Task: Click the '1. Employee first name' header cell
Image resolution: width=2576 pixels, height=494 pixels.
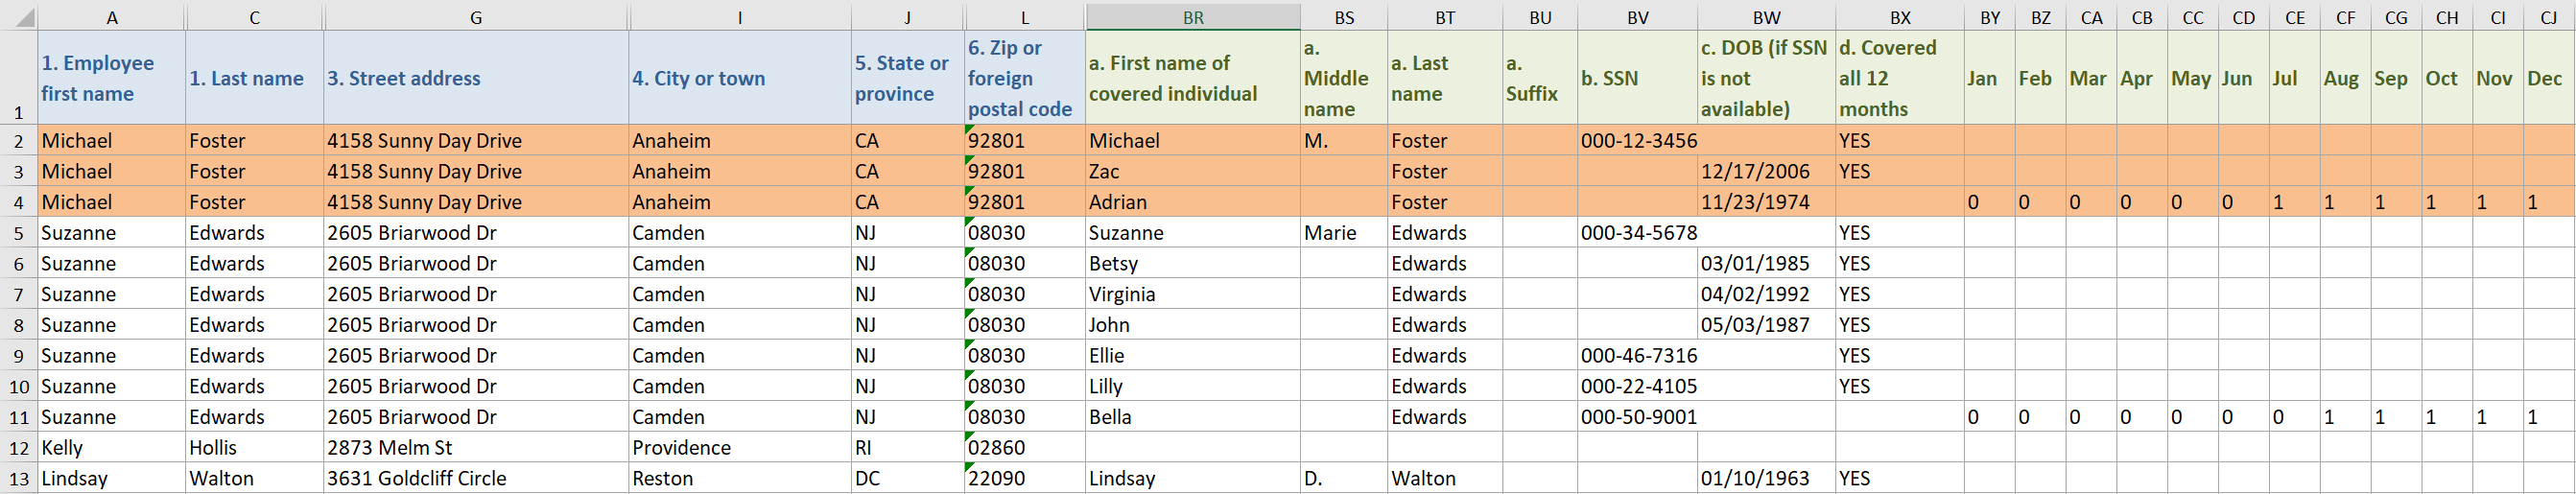Action: (x=112, y=78)
